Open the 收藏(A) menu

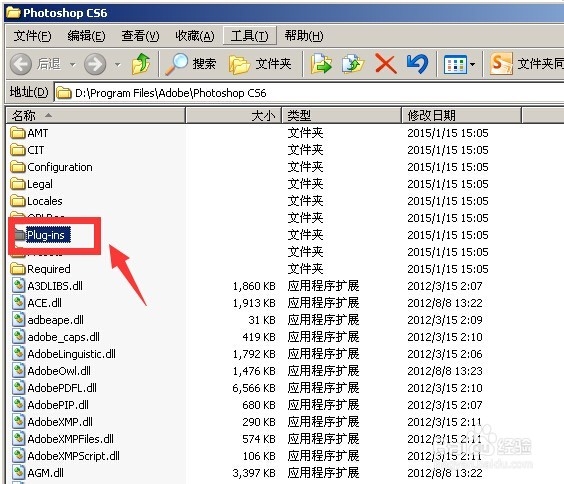(x=195, y=36)
